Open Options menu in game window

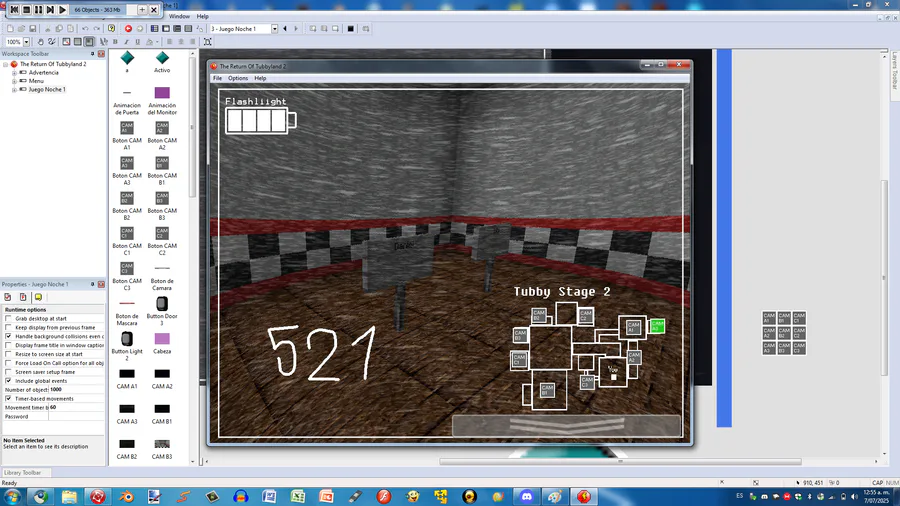[238, 78]
